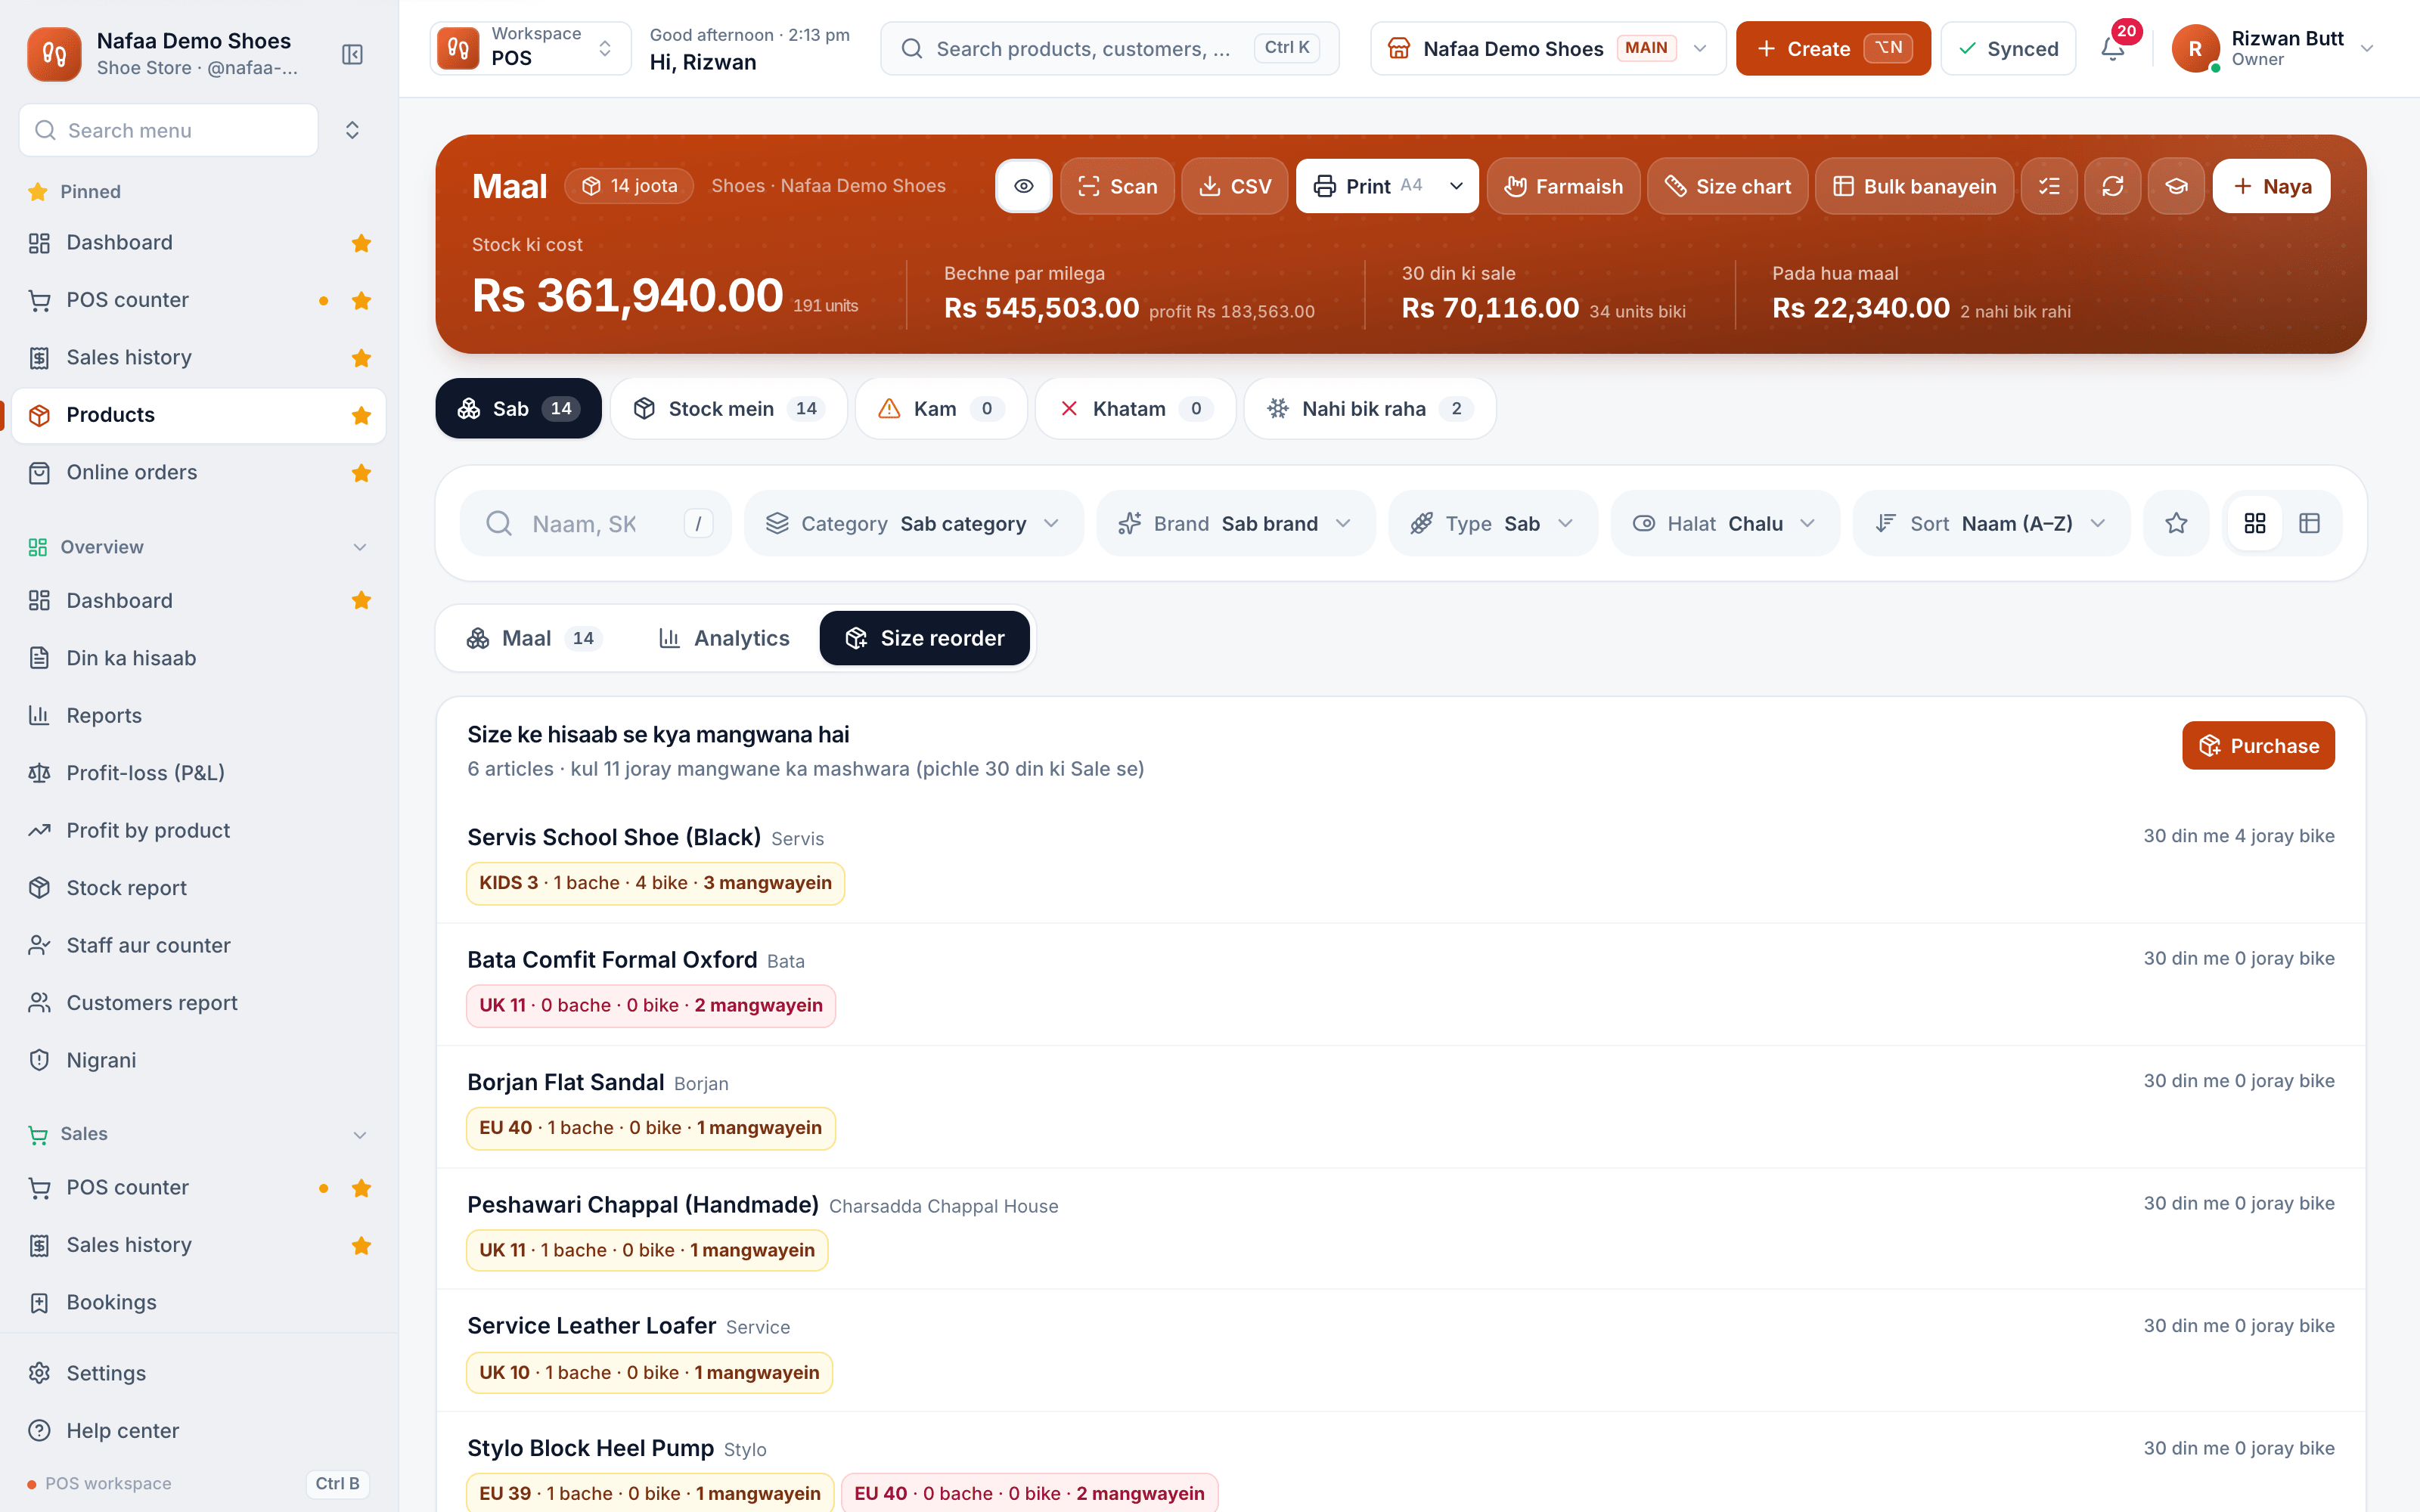
Task: Open Brand Sab brand dropdown
Action: 1235,523
